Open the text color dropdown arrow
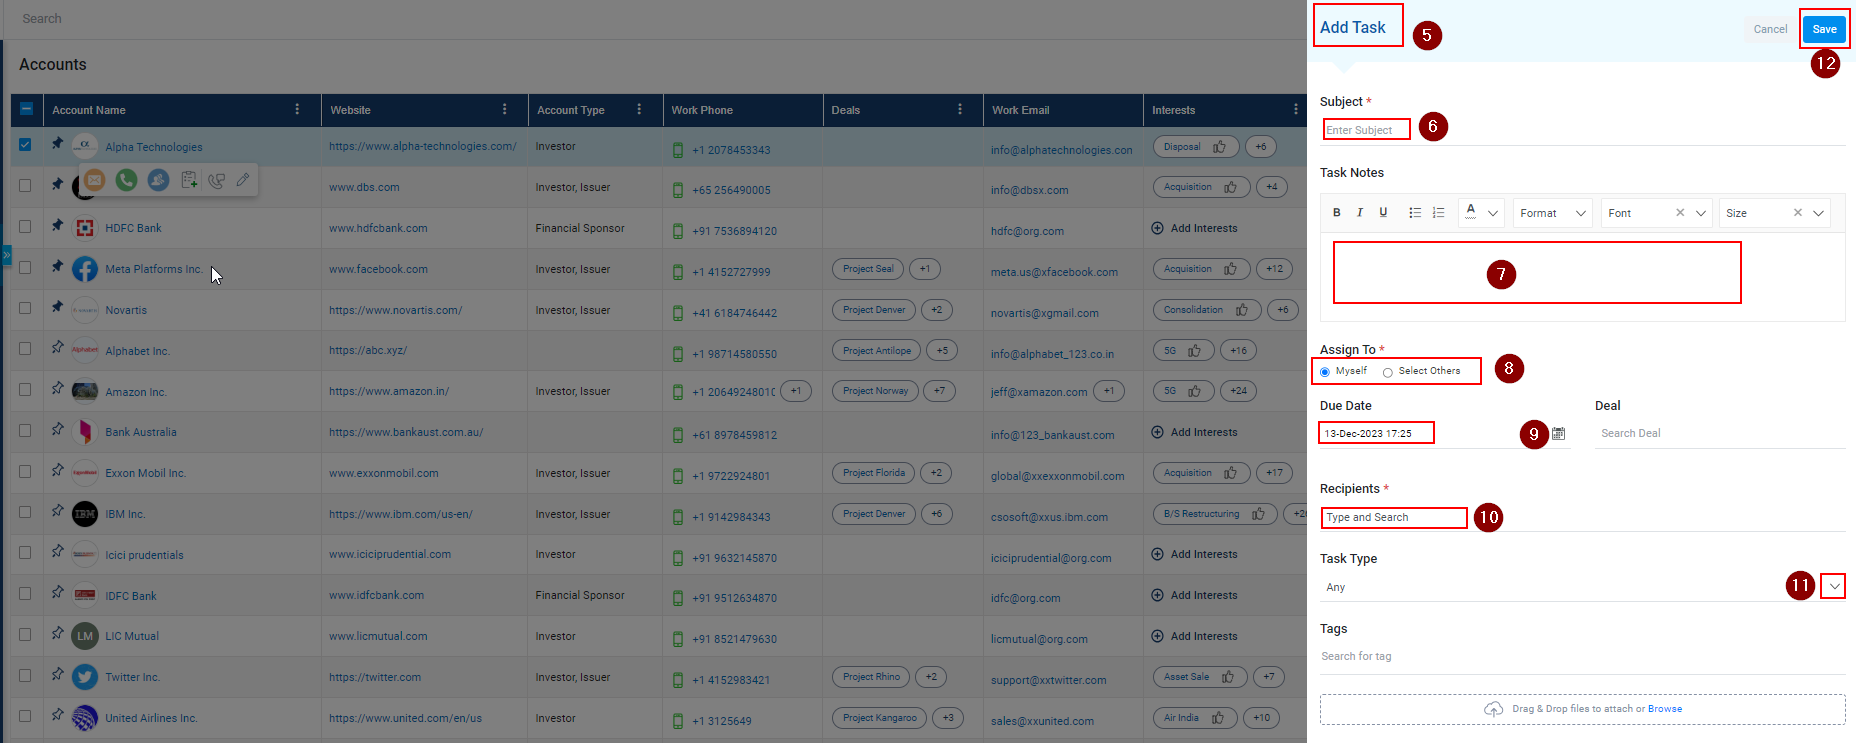The image size is (1856, 743). pyautogui.click(x=1493, y=213)
